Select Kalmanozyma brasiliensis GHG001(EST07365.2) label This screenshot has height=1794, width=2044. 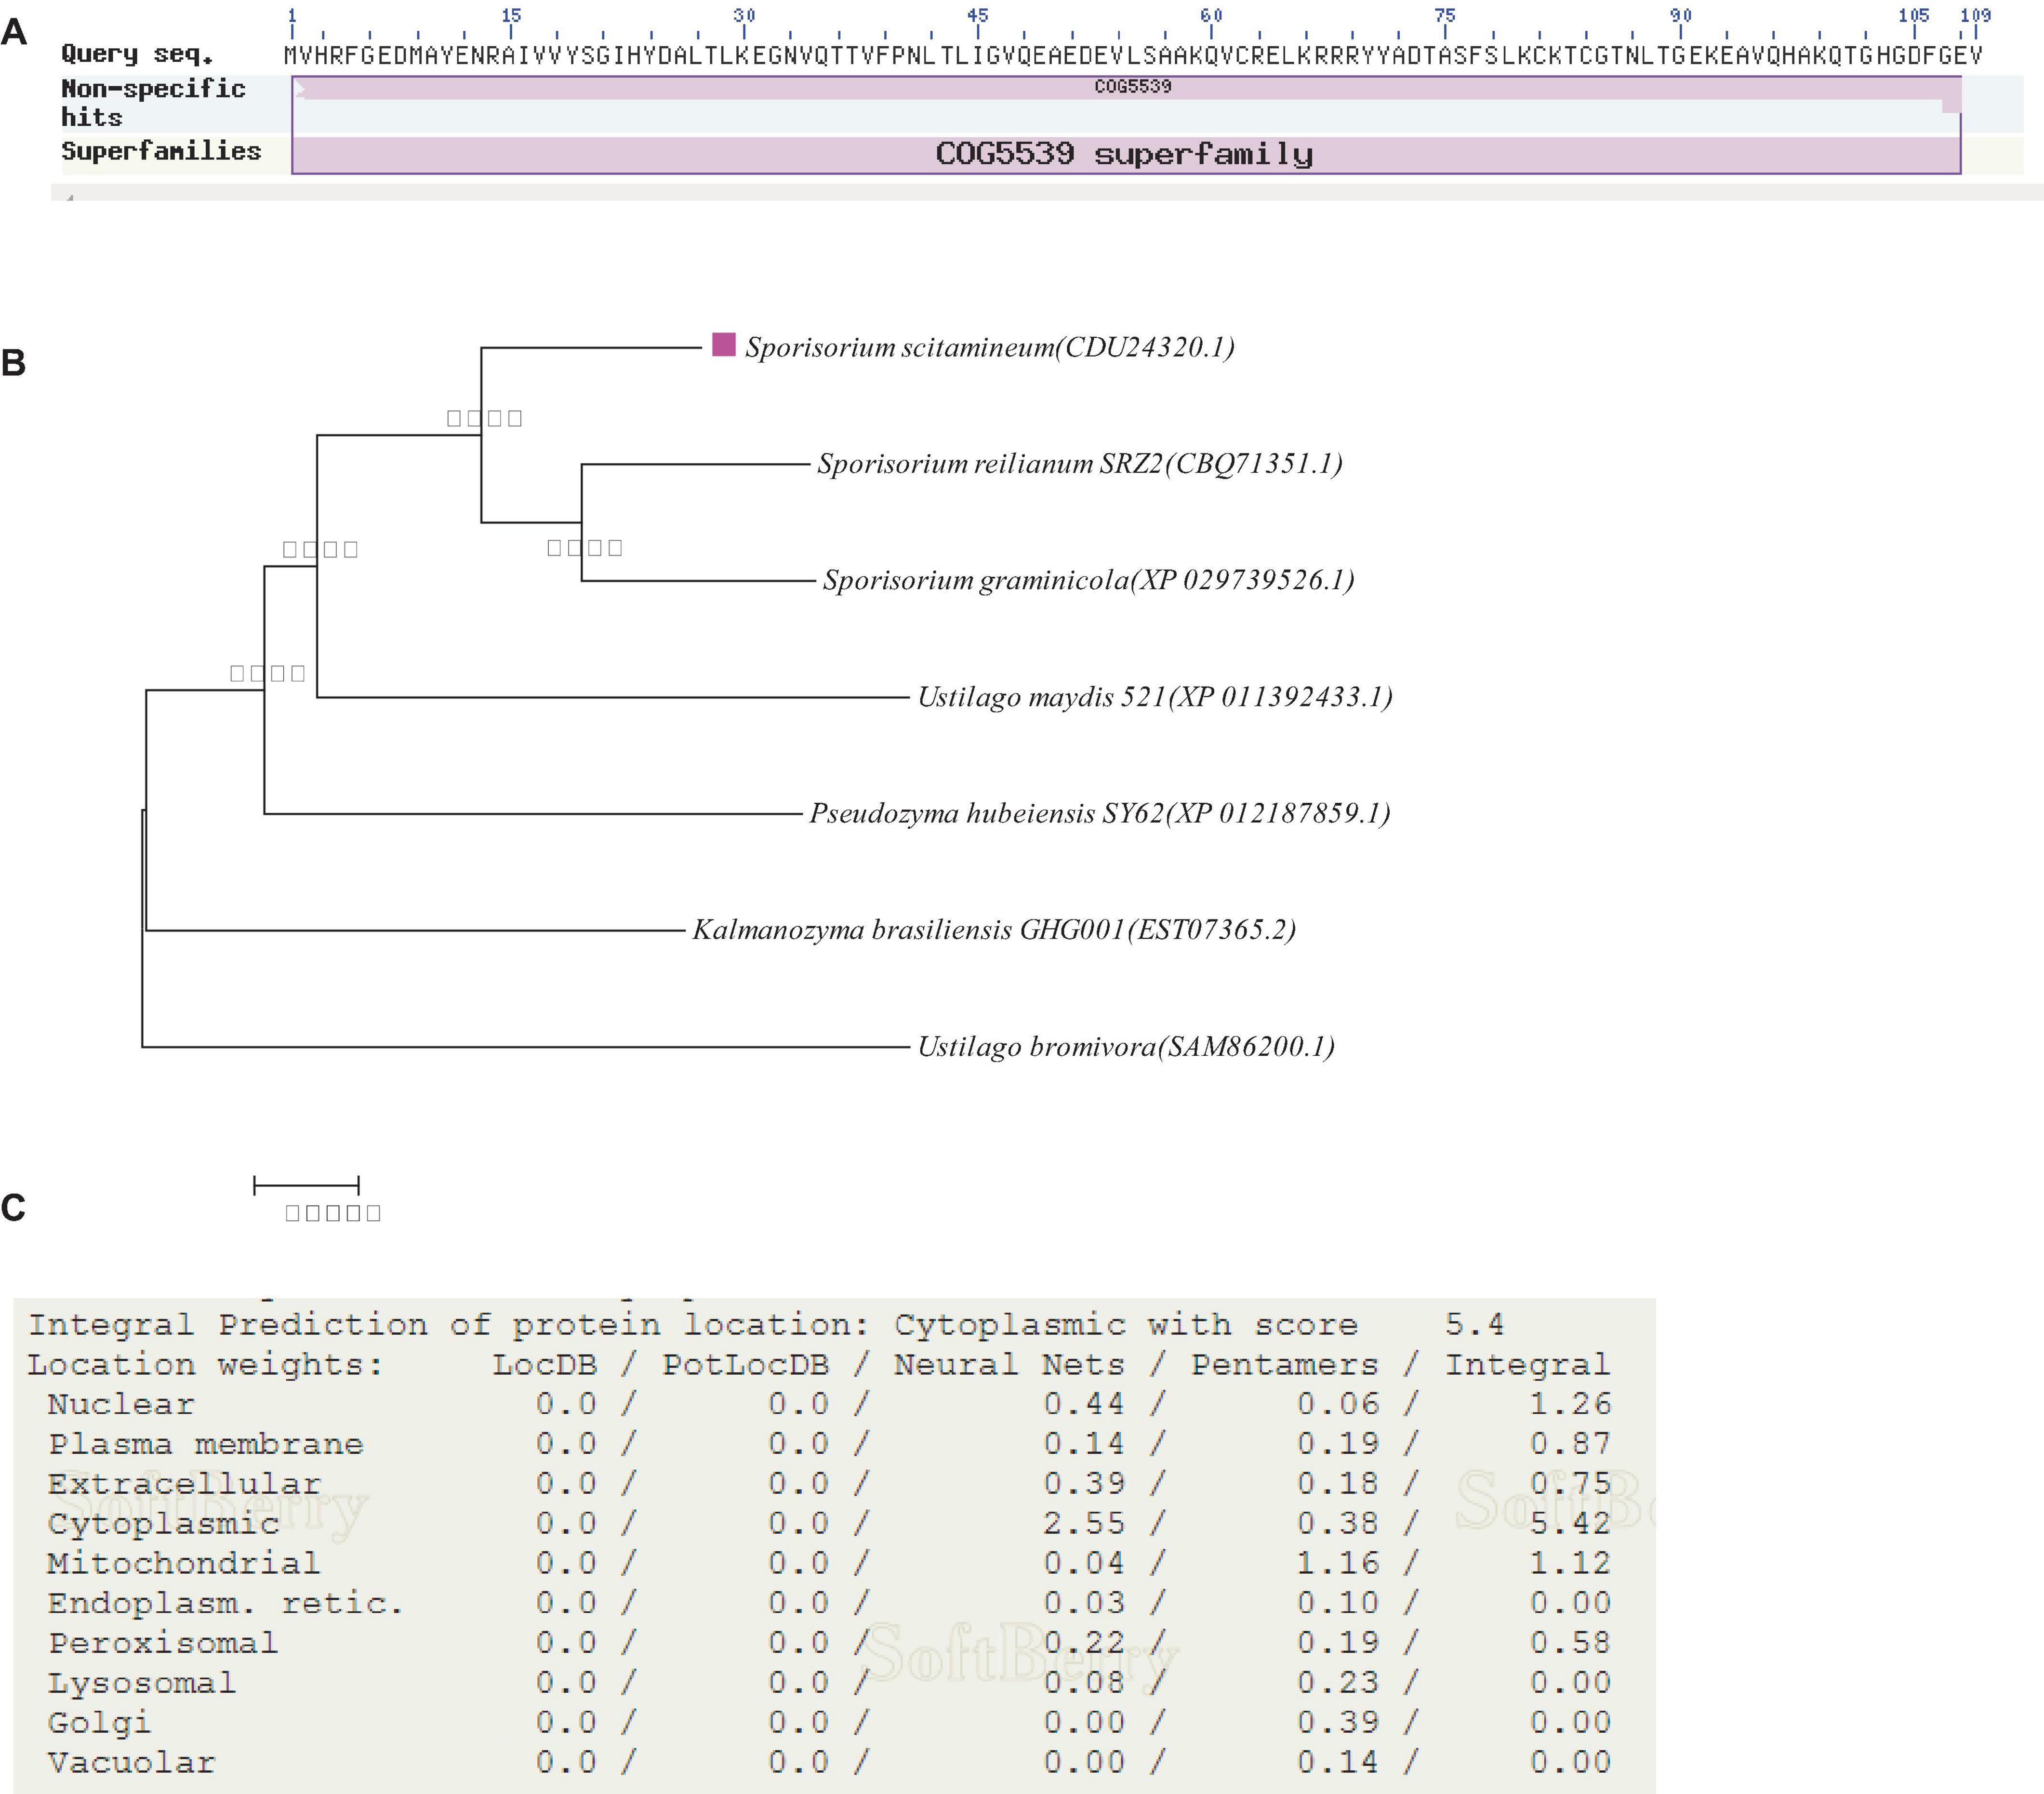pos(994,930)
